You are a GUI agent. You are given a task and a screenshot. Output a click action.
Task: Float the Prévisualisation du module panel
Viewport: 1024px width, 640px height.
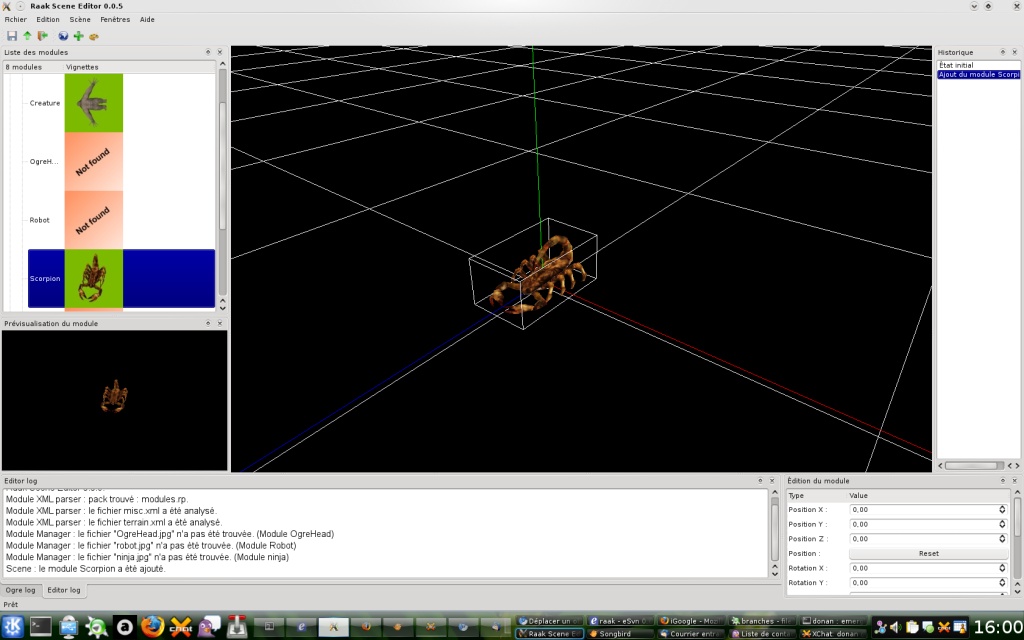coord(208,323)
